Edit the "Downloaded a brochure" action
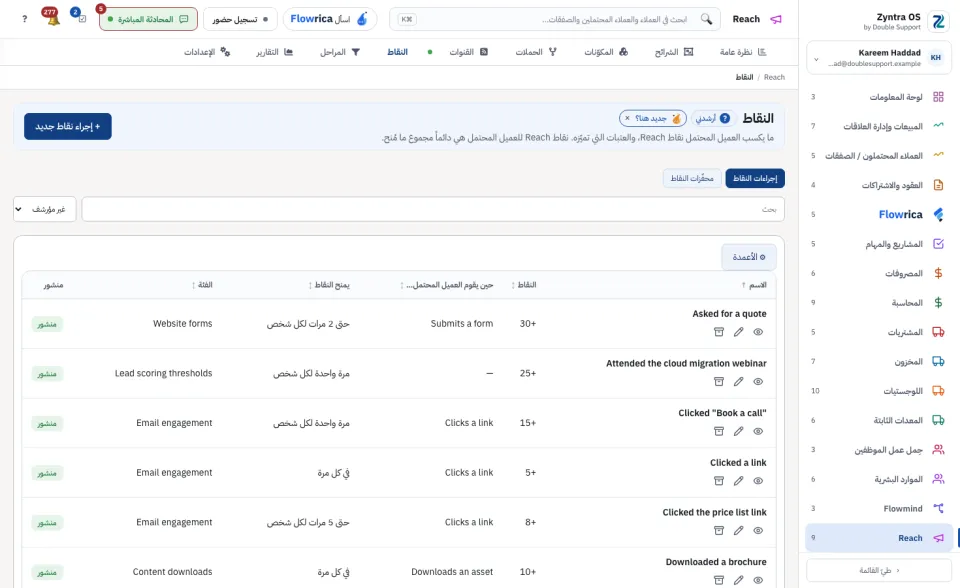960x588 pixels. pyautogui.click(x=738, y=580)
